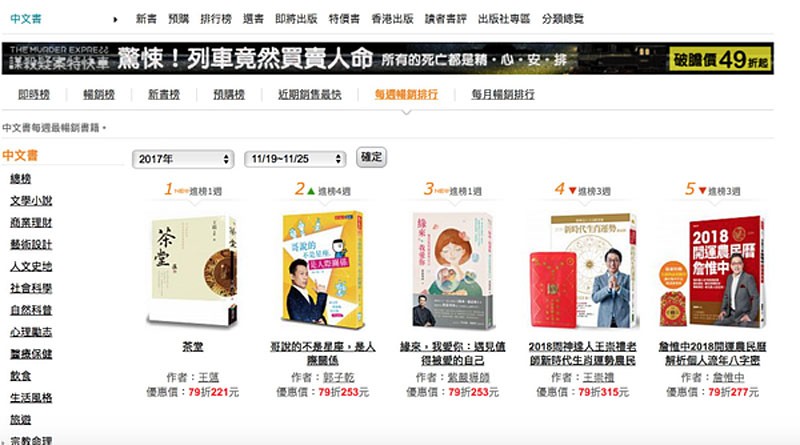
Task: Open the 香港出版 menu item
Action: 392,19
